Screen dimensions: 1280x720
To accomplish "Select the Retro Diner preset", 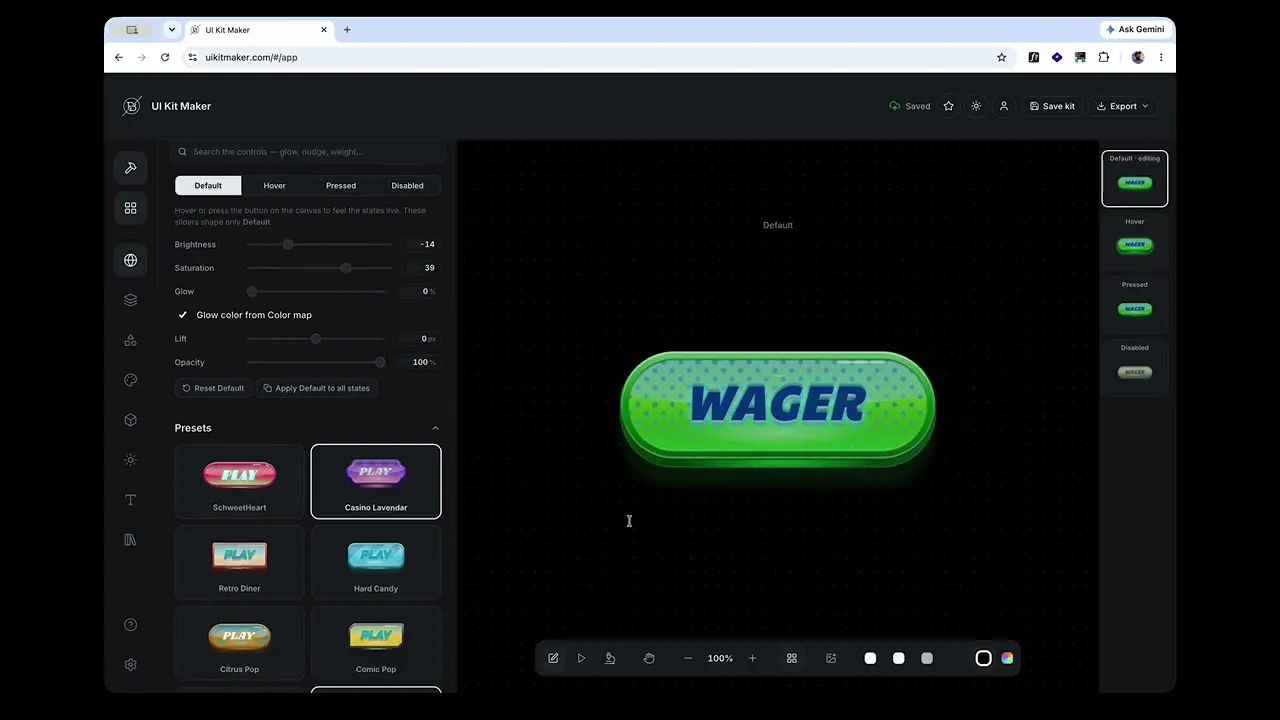I will 240,562.
